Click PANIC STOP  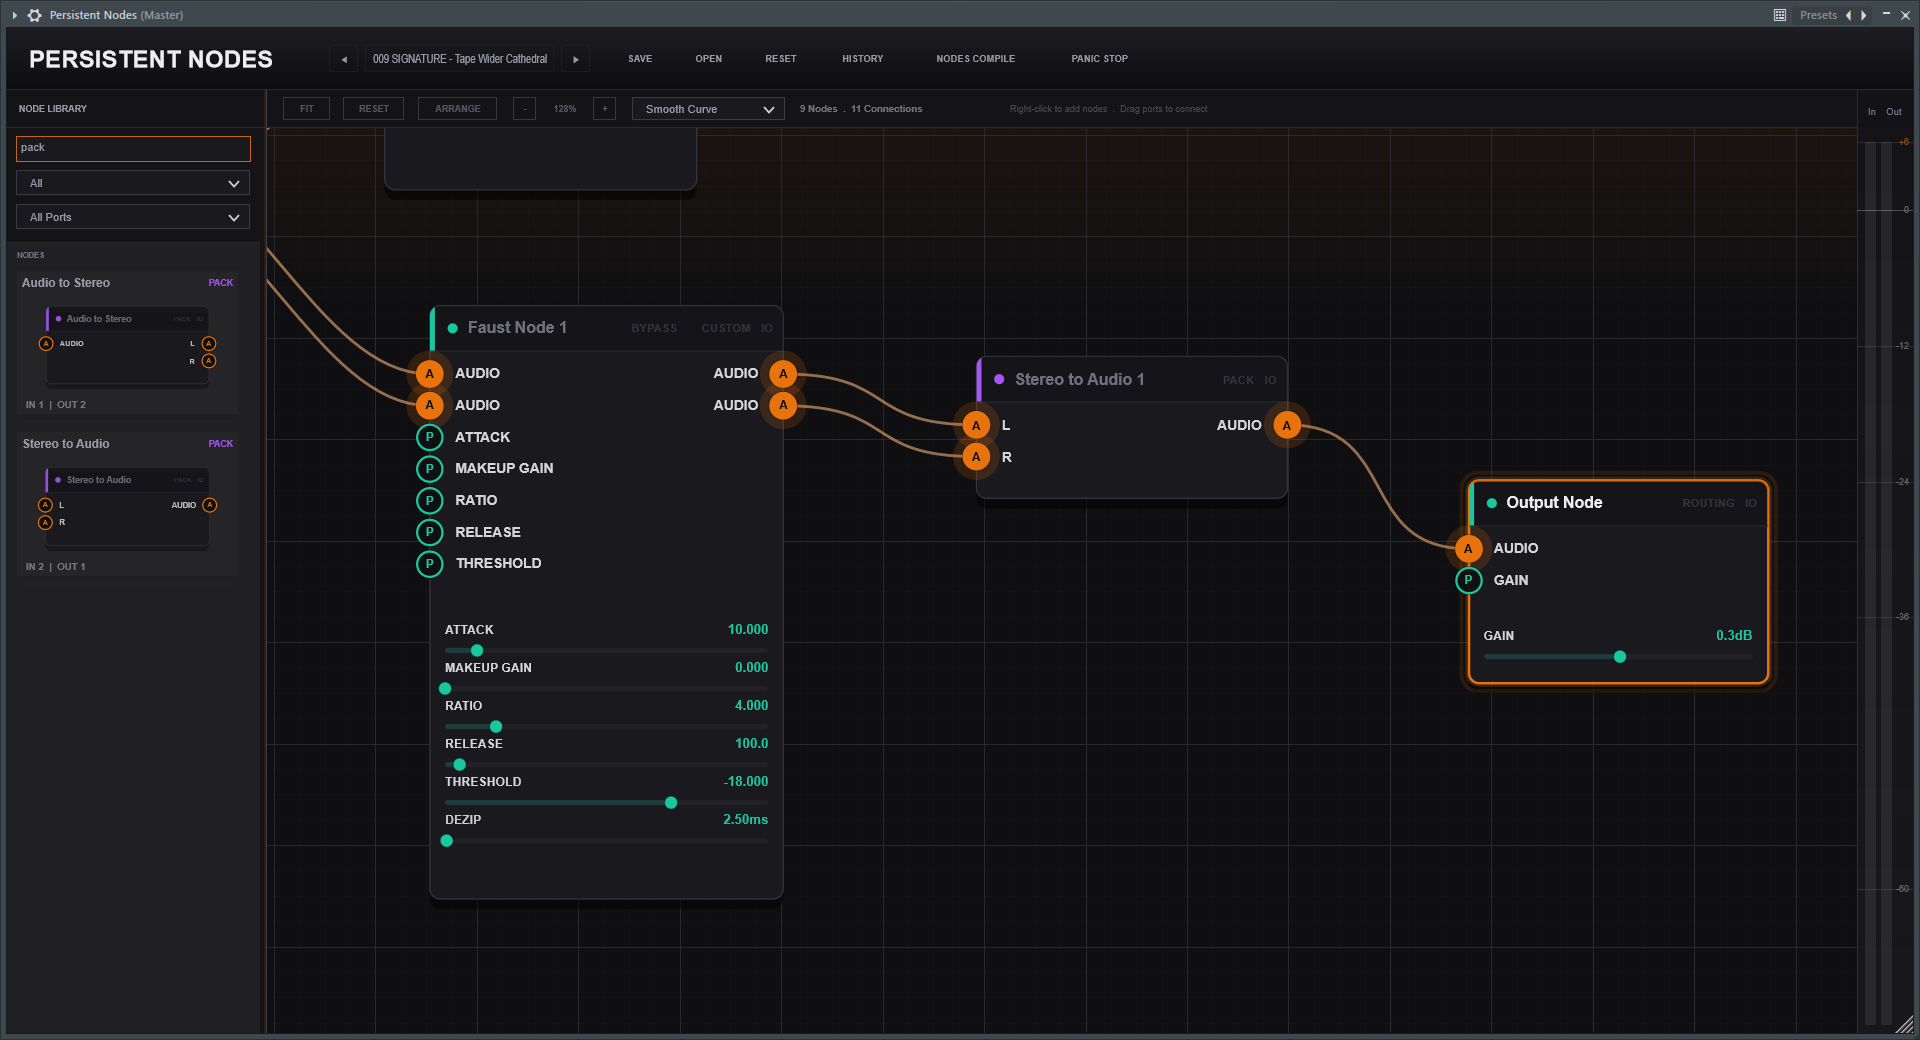pyautogui.click(x=1099, y=59)
